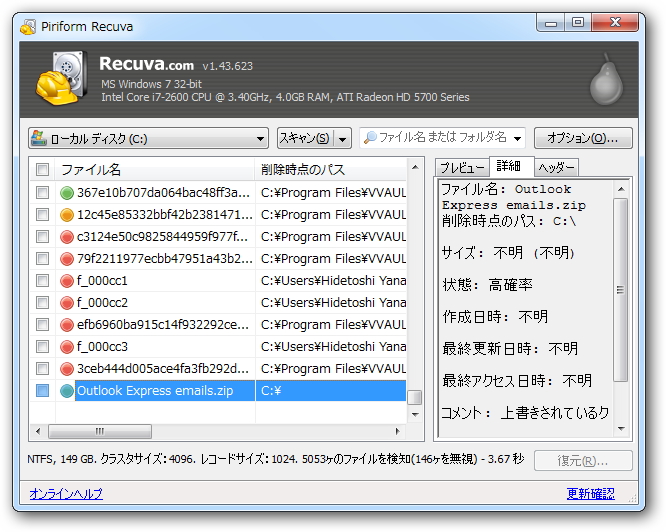Image resolution: width=666 pixels, height=532 pixels.
Task: Select the row Outlook Express emails.zip
Action: [x=218, y=391]
